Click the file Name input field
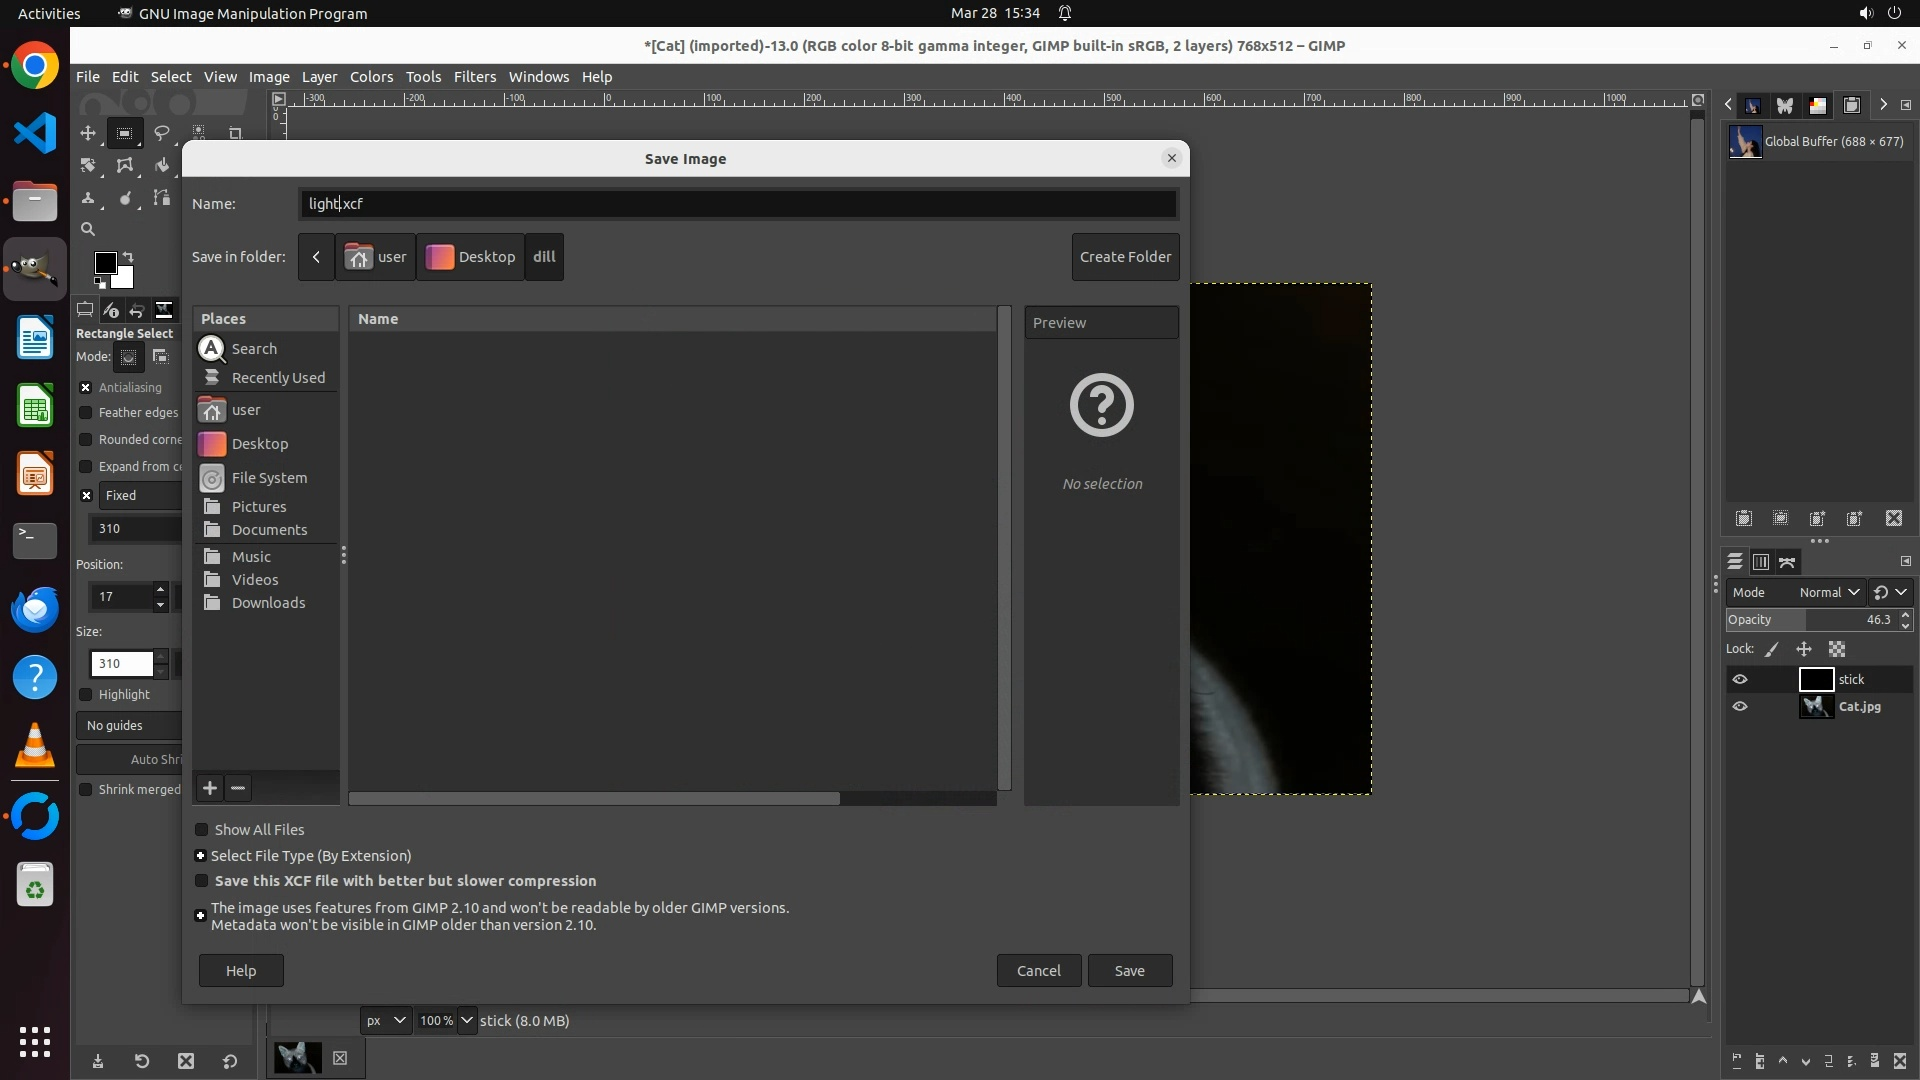The height and width of the screenshot is (1080, 1920). pos(738,204)
